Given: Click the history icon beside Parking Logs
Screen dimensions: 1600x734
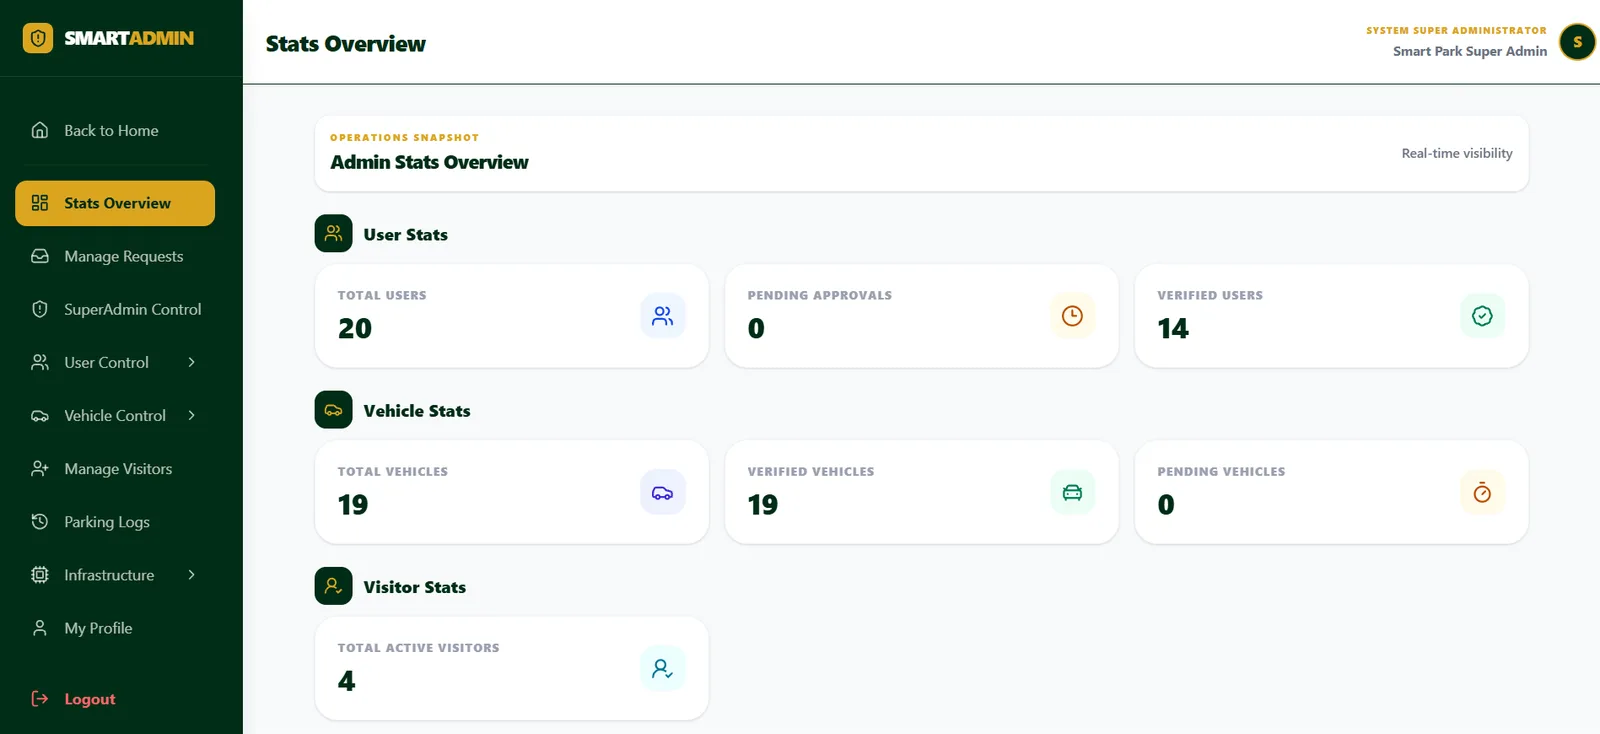Looking at the screenshot, I should pyautogui.click(x=40, y=522).
